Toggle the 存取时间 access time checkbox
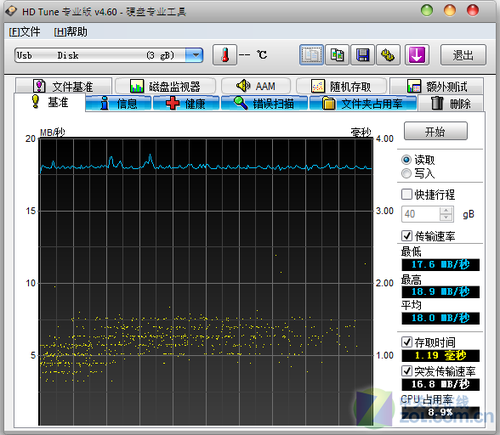This screenshot has width=500, height=435. [406, 342]
